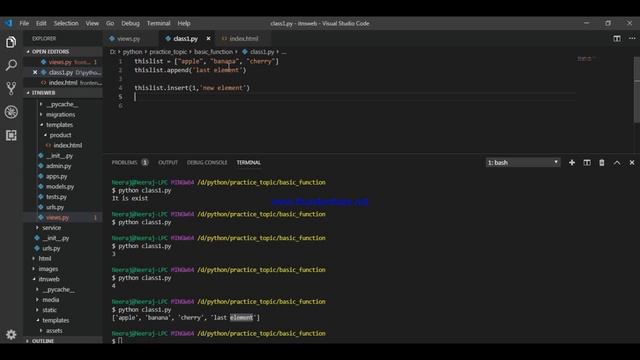The image size is (640, 360).
Task: Open the Search view in activity bar
Action: click(x=11, y=65)
